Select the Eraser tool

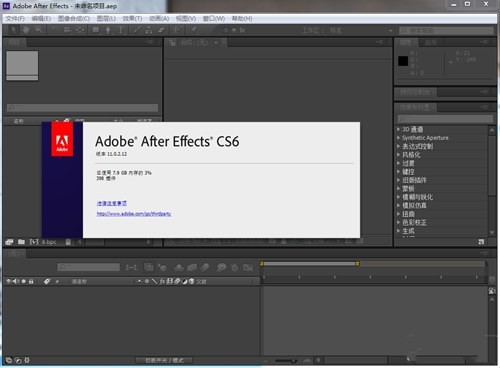tap(161, 30)
